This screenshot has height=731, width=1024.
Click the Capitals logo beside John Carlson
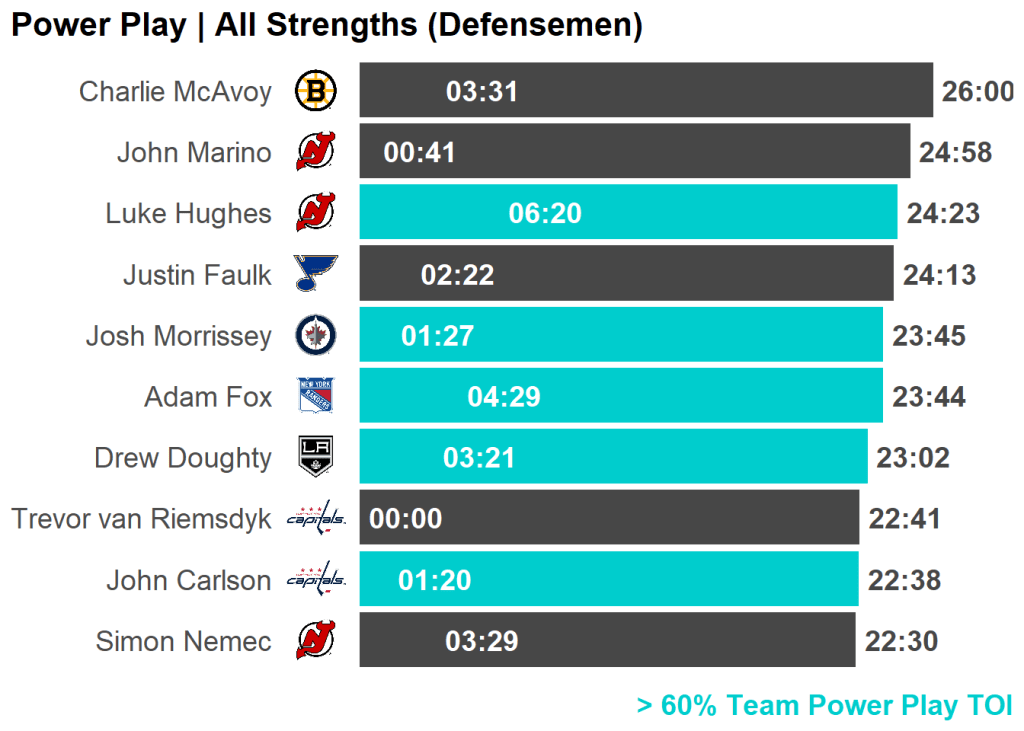[316, 580]
